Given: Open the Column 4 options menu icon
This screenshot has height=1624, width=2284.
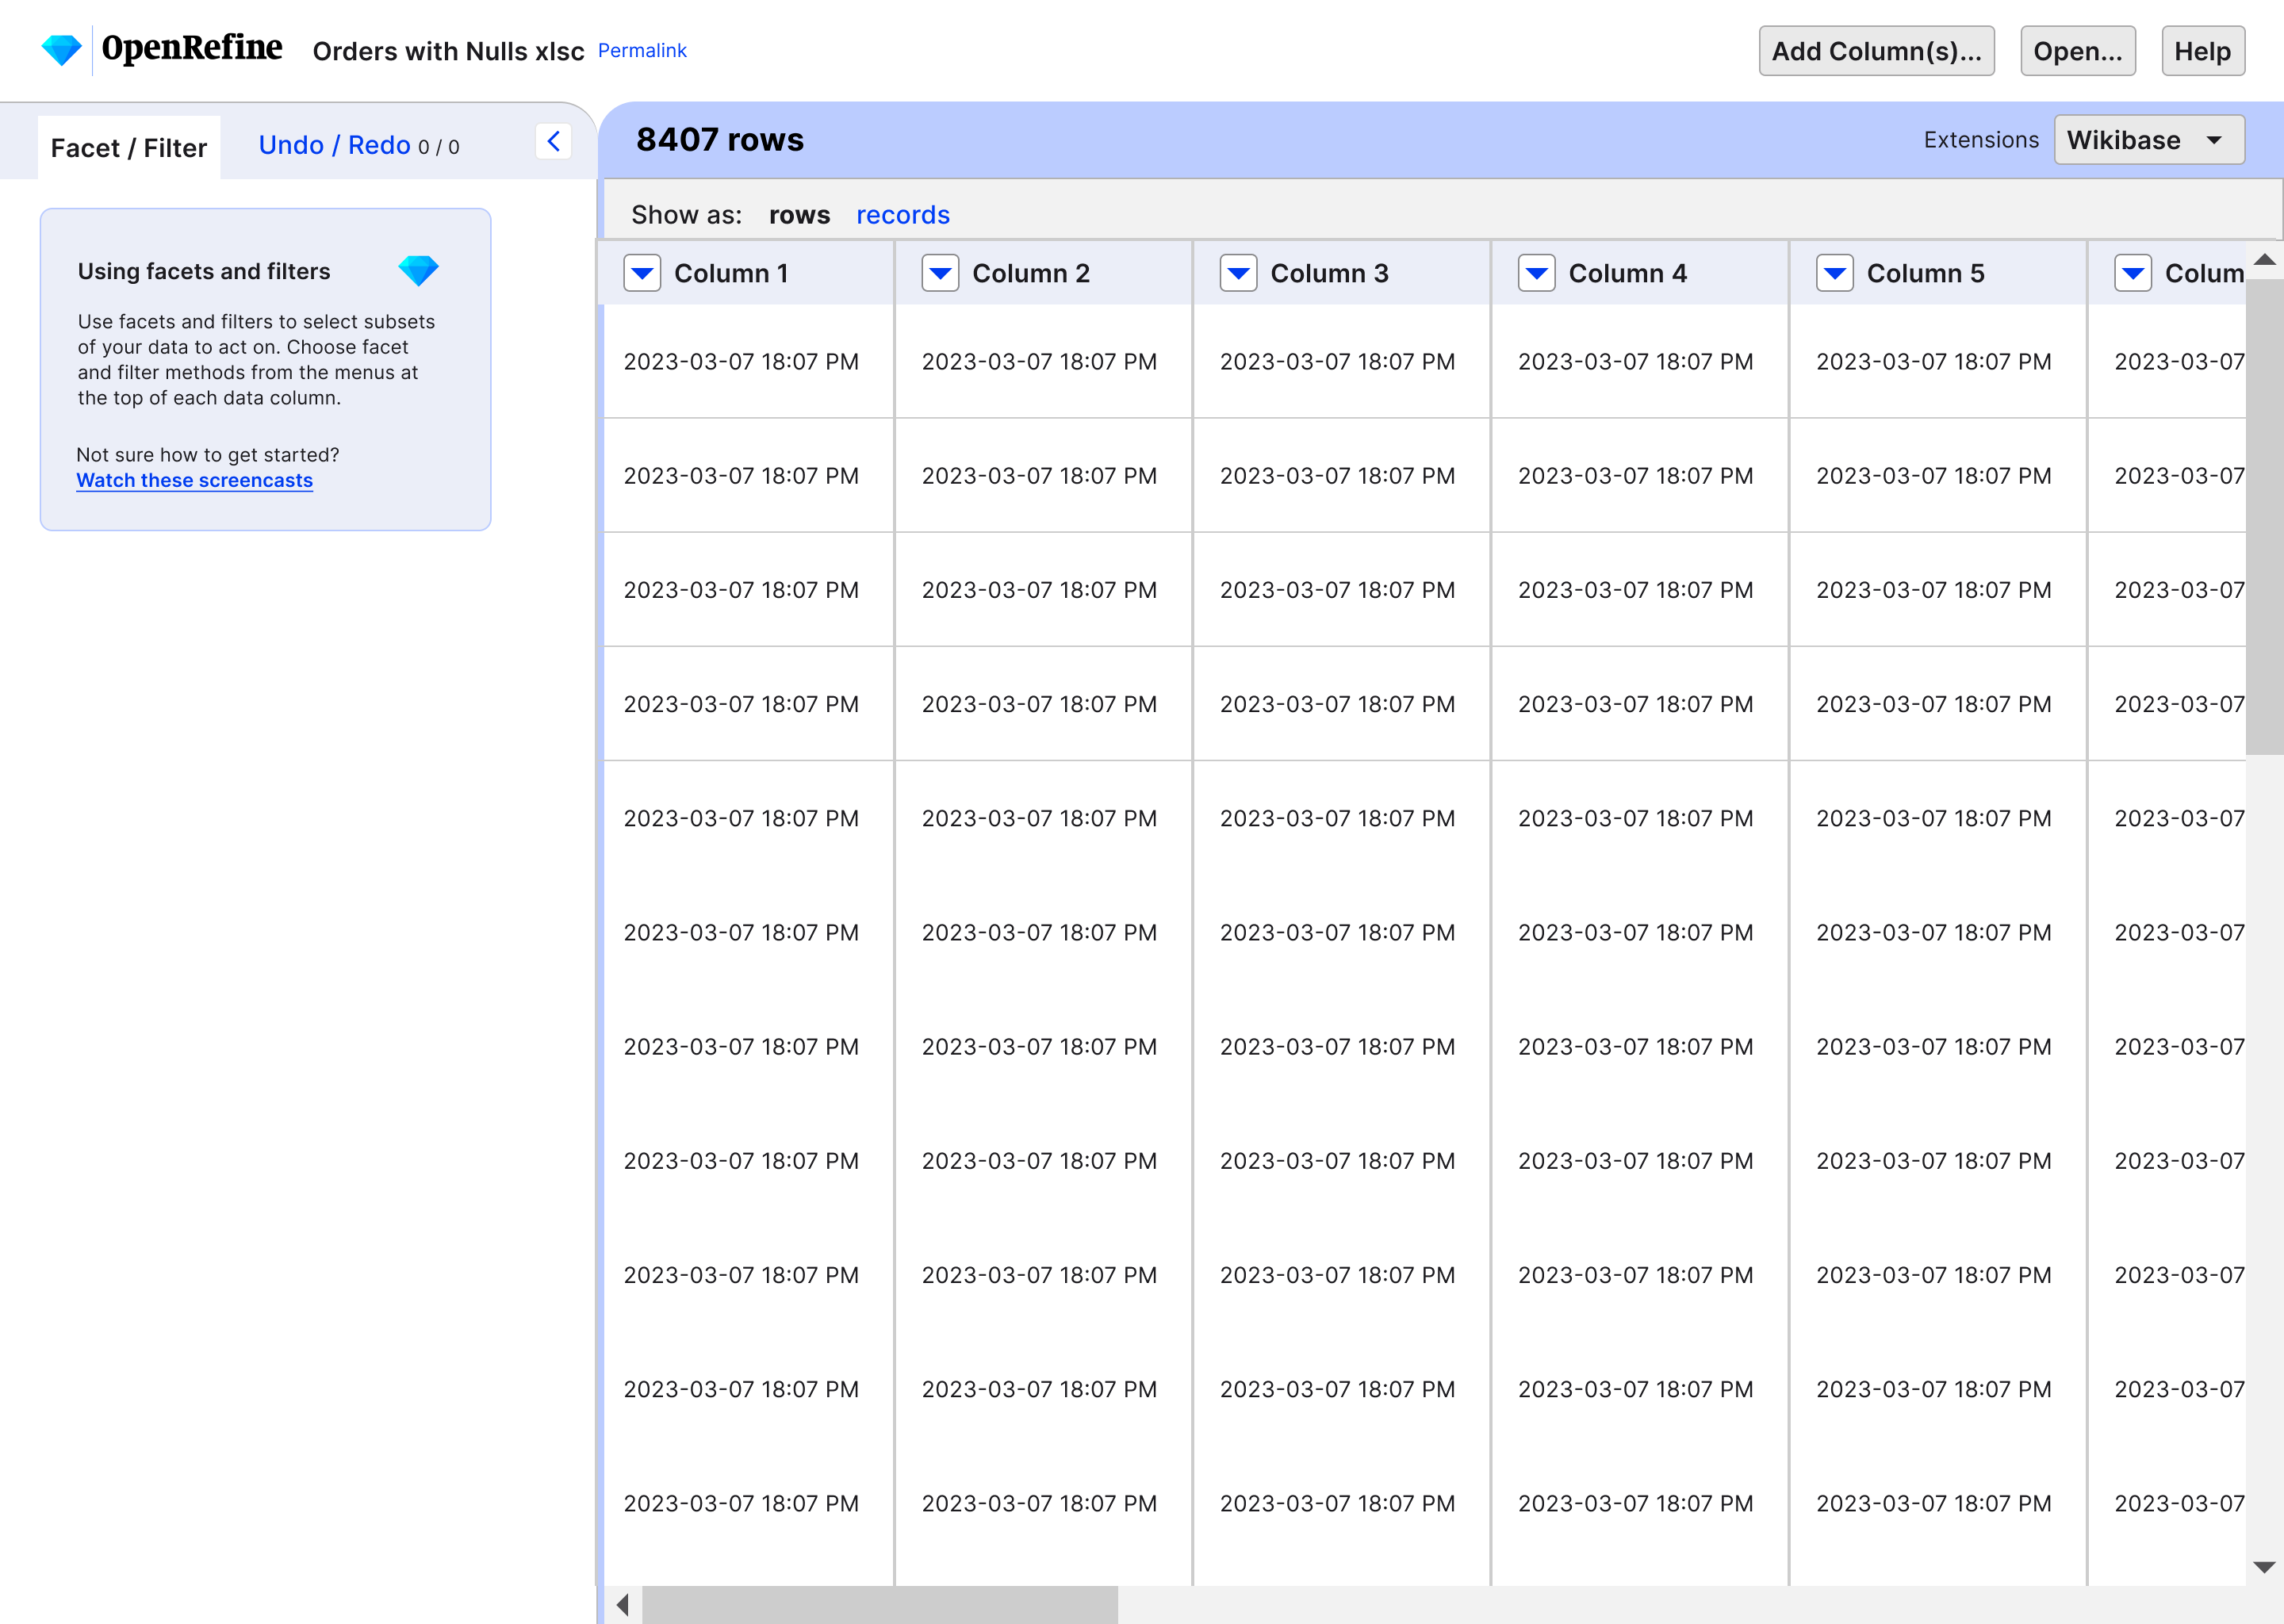Looking at the screenshot, I should coord(1537,273).
